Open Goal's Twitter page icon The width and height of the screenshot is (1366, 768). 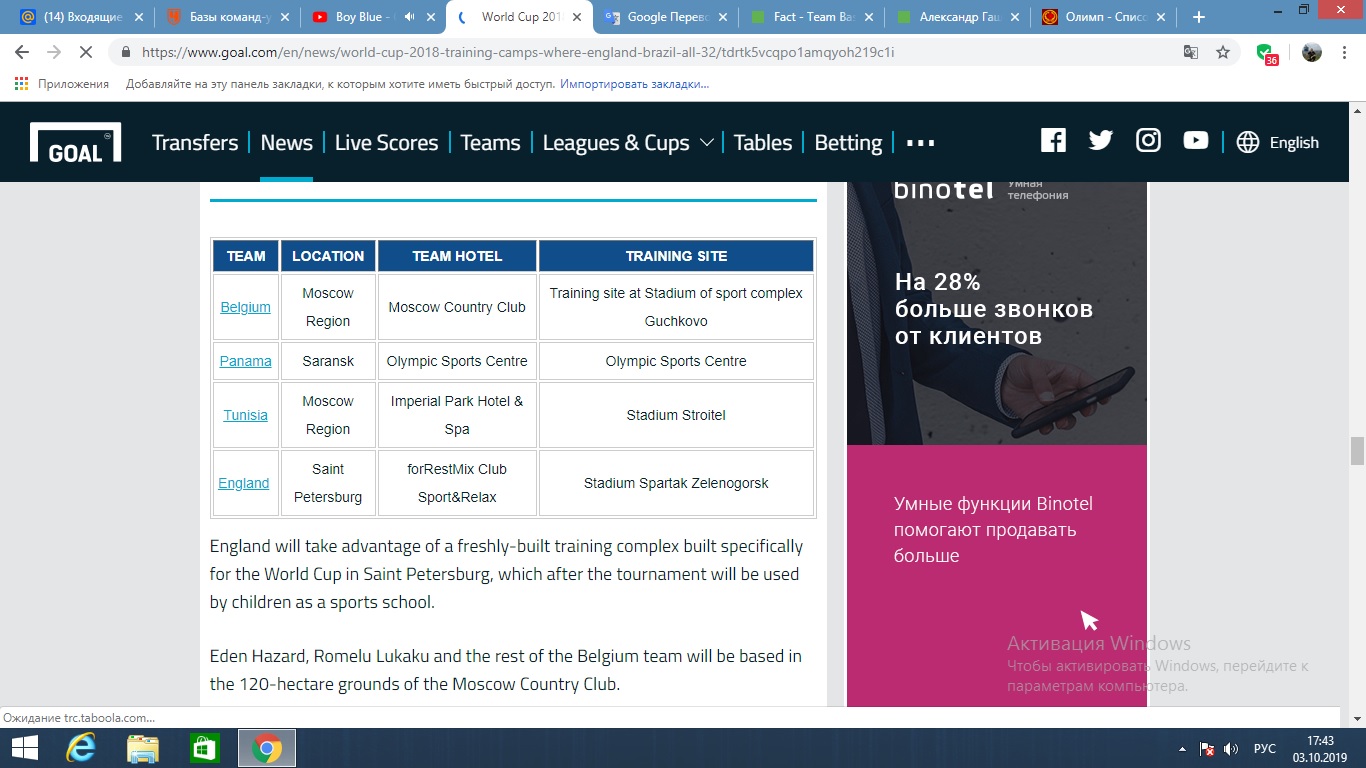(1101, 141)
